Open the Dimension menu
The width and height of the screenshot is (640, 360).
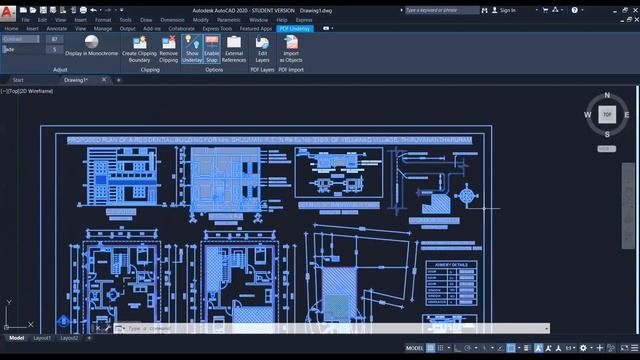(172, 20)
